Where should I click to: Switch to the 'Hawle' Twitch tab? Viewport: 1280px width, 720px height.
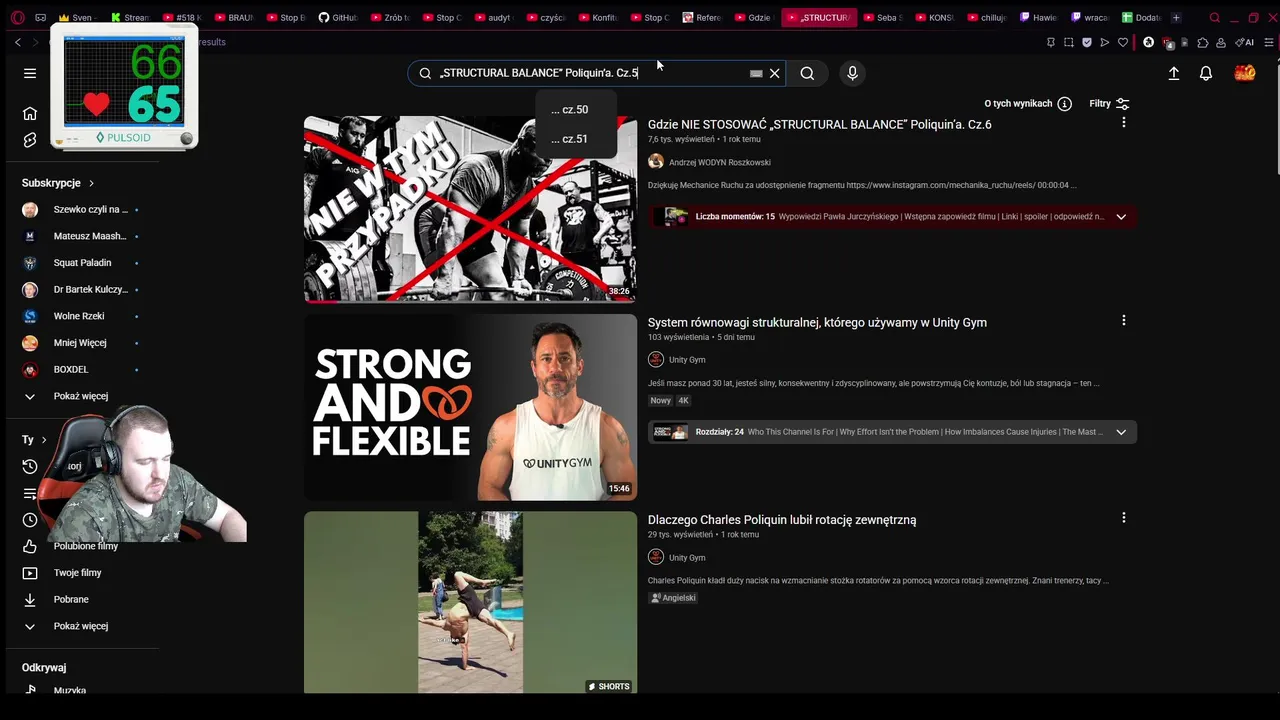(1039, 17)
